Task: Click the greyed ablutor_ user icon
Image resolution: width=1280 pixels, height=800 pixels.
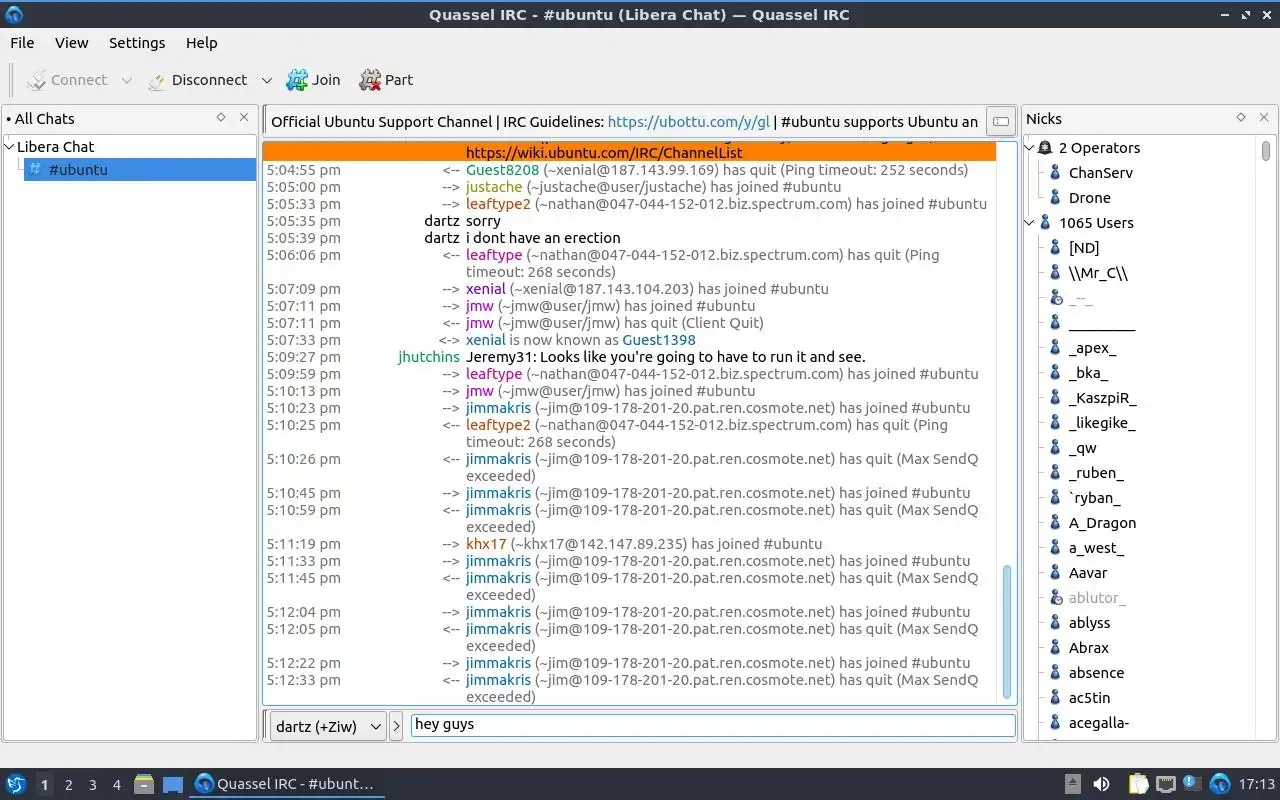Action: point(1055,598)
